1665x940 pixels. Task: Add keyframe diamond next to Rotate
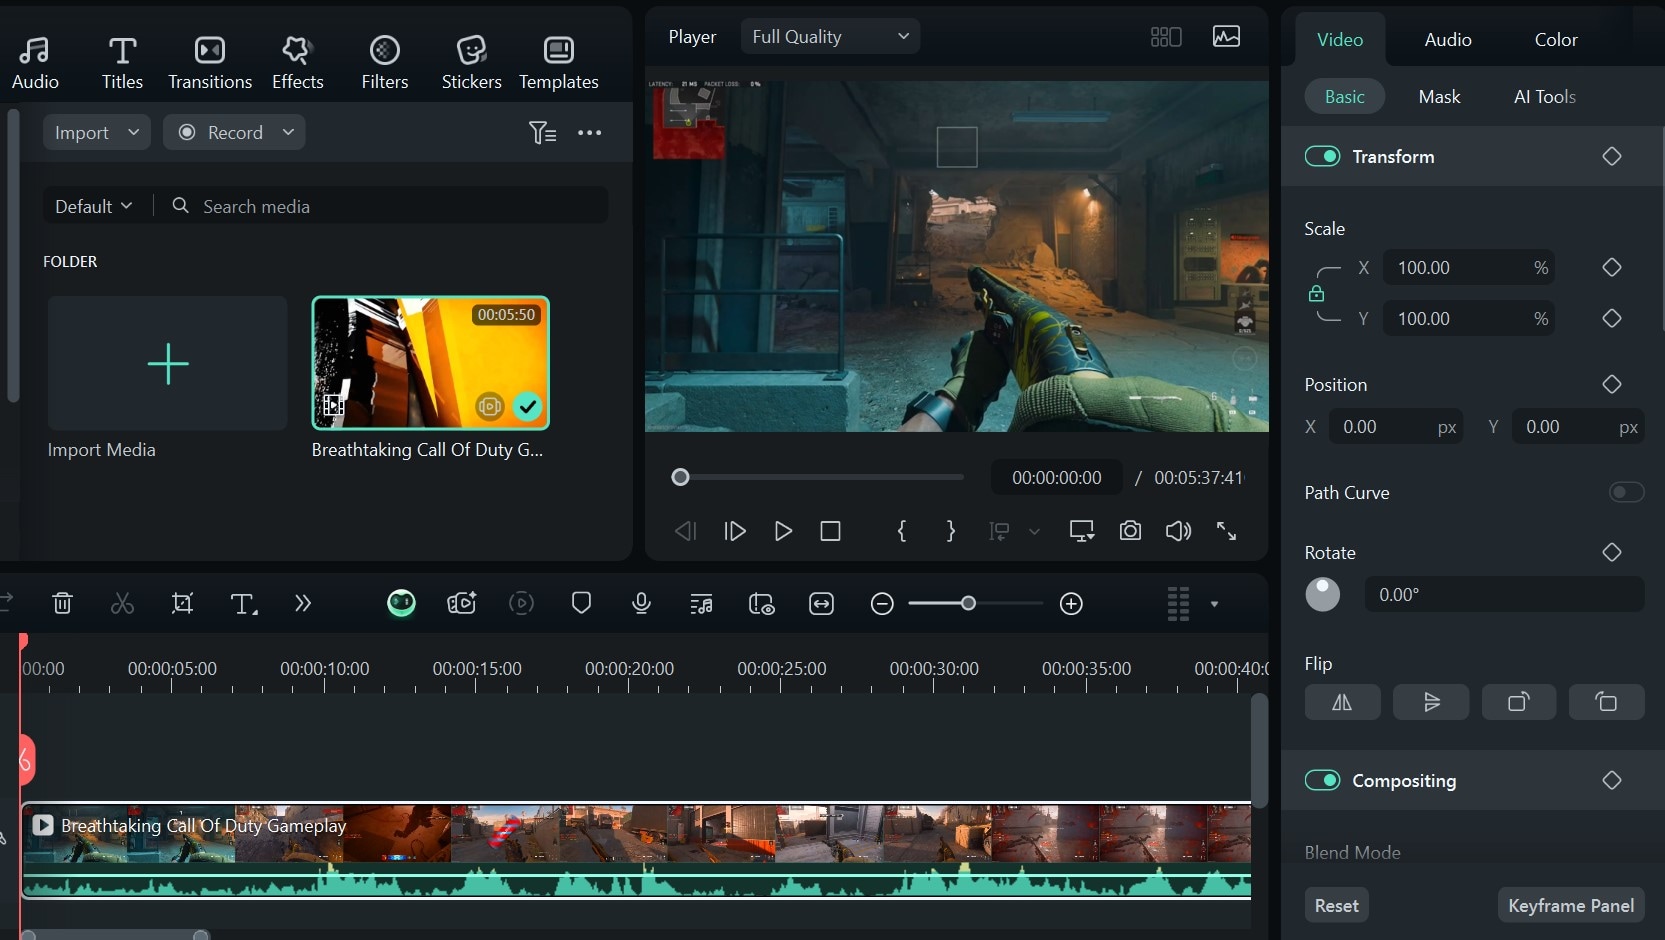[1611, 552]
